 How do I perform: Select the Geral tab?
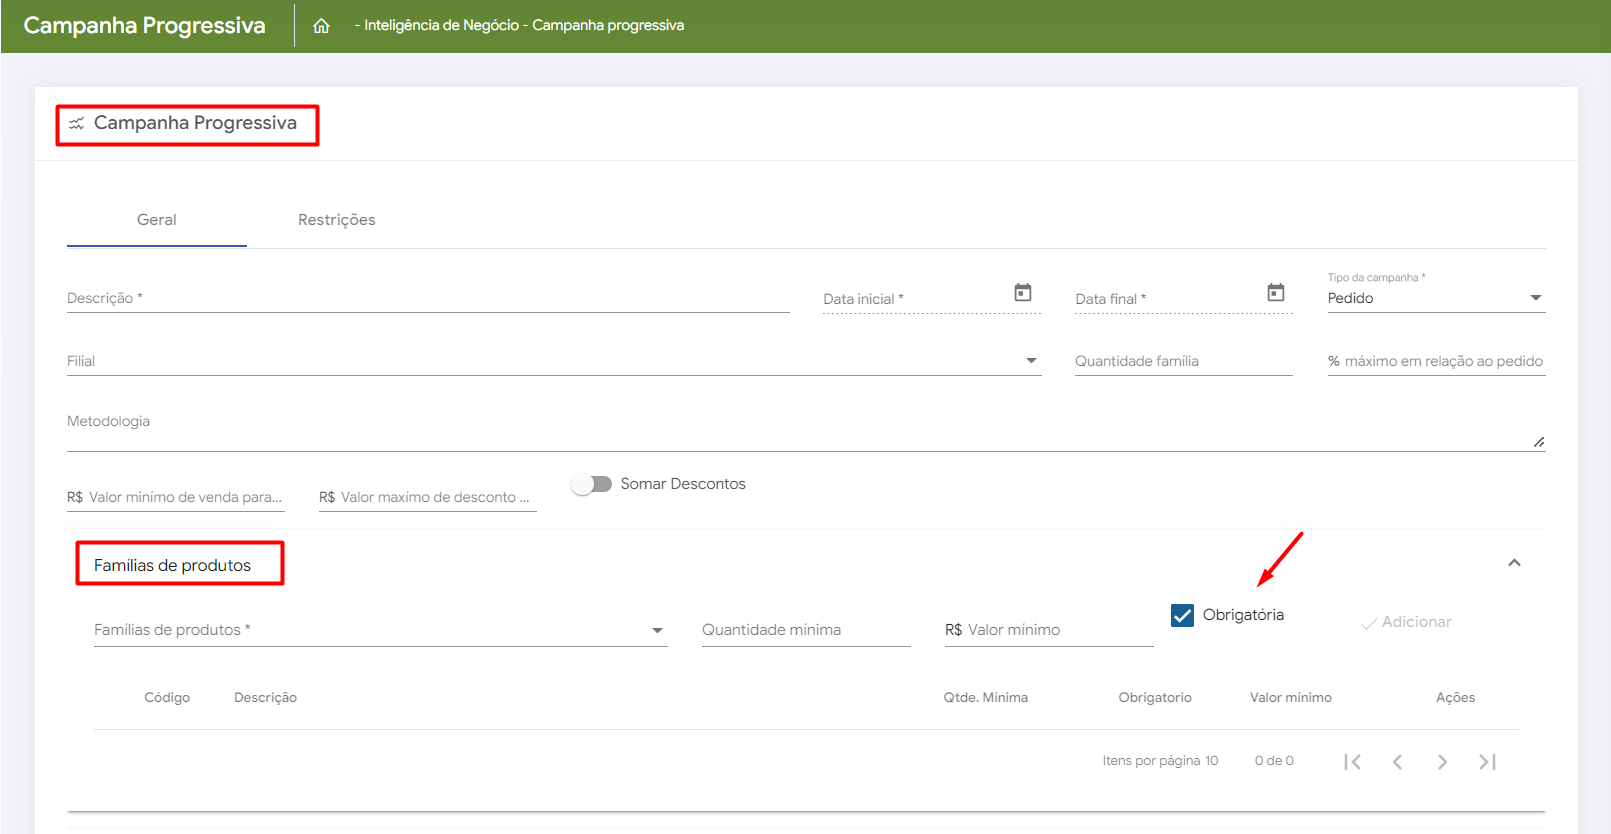coord(157,220)
